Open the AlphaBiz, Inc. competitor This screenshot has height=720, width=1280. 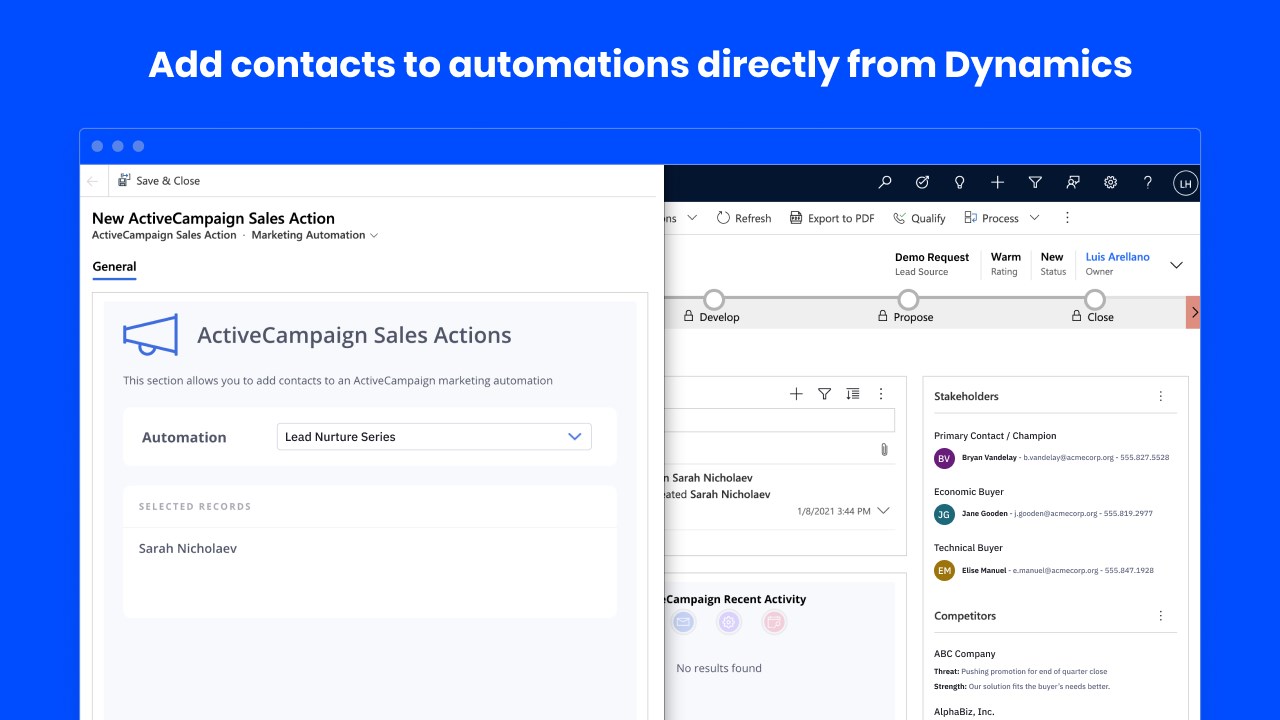click(x=964, y=712)
